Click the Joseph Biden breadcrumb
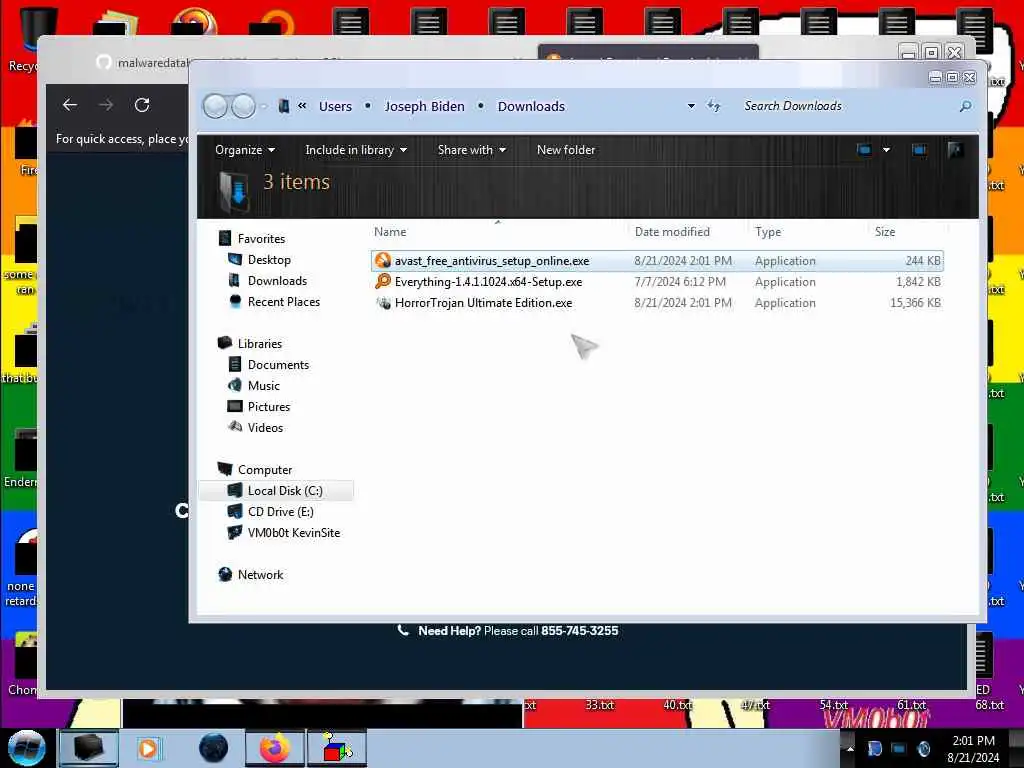This screenshot has height=768, width=1024. [x=424, y=106]
